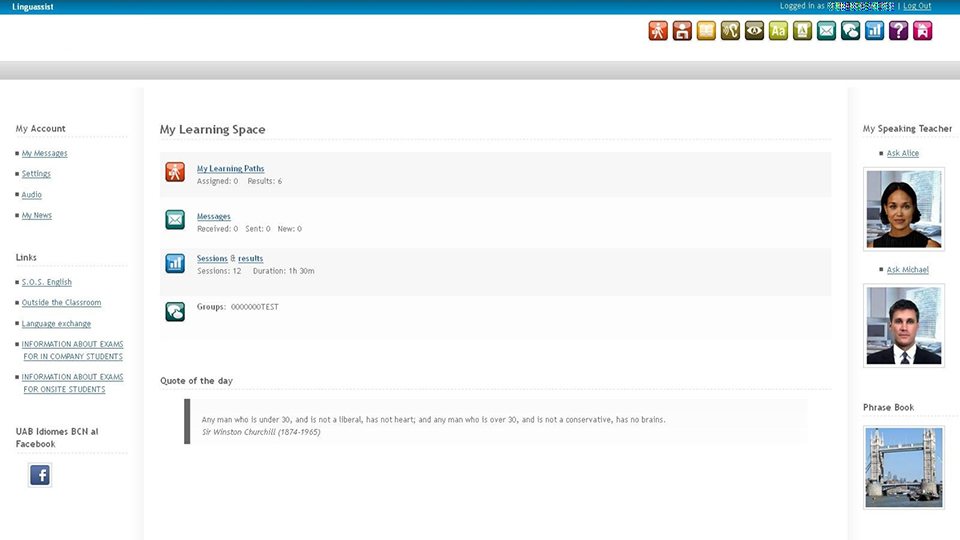Click the orange walking-person icon in top toolbar
960x540 pixels.
coord(658,31)
